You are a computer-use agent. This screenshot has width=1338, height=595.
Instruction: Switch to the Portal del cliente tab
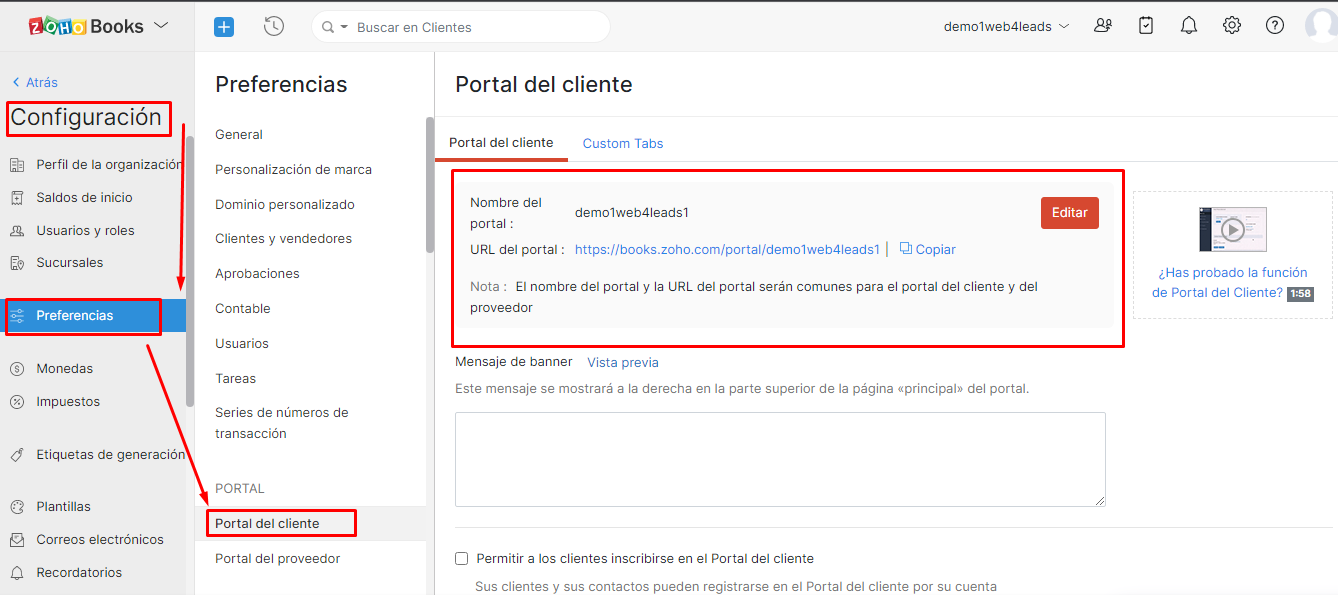[x=501, y=143]
